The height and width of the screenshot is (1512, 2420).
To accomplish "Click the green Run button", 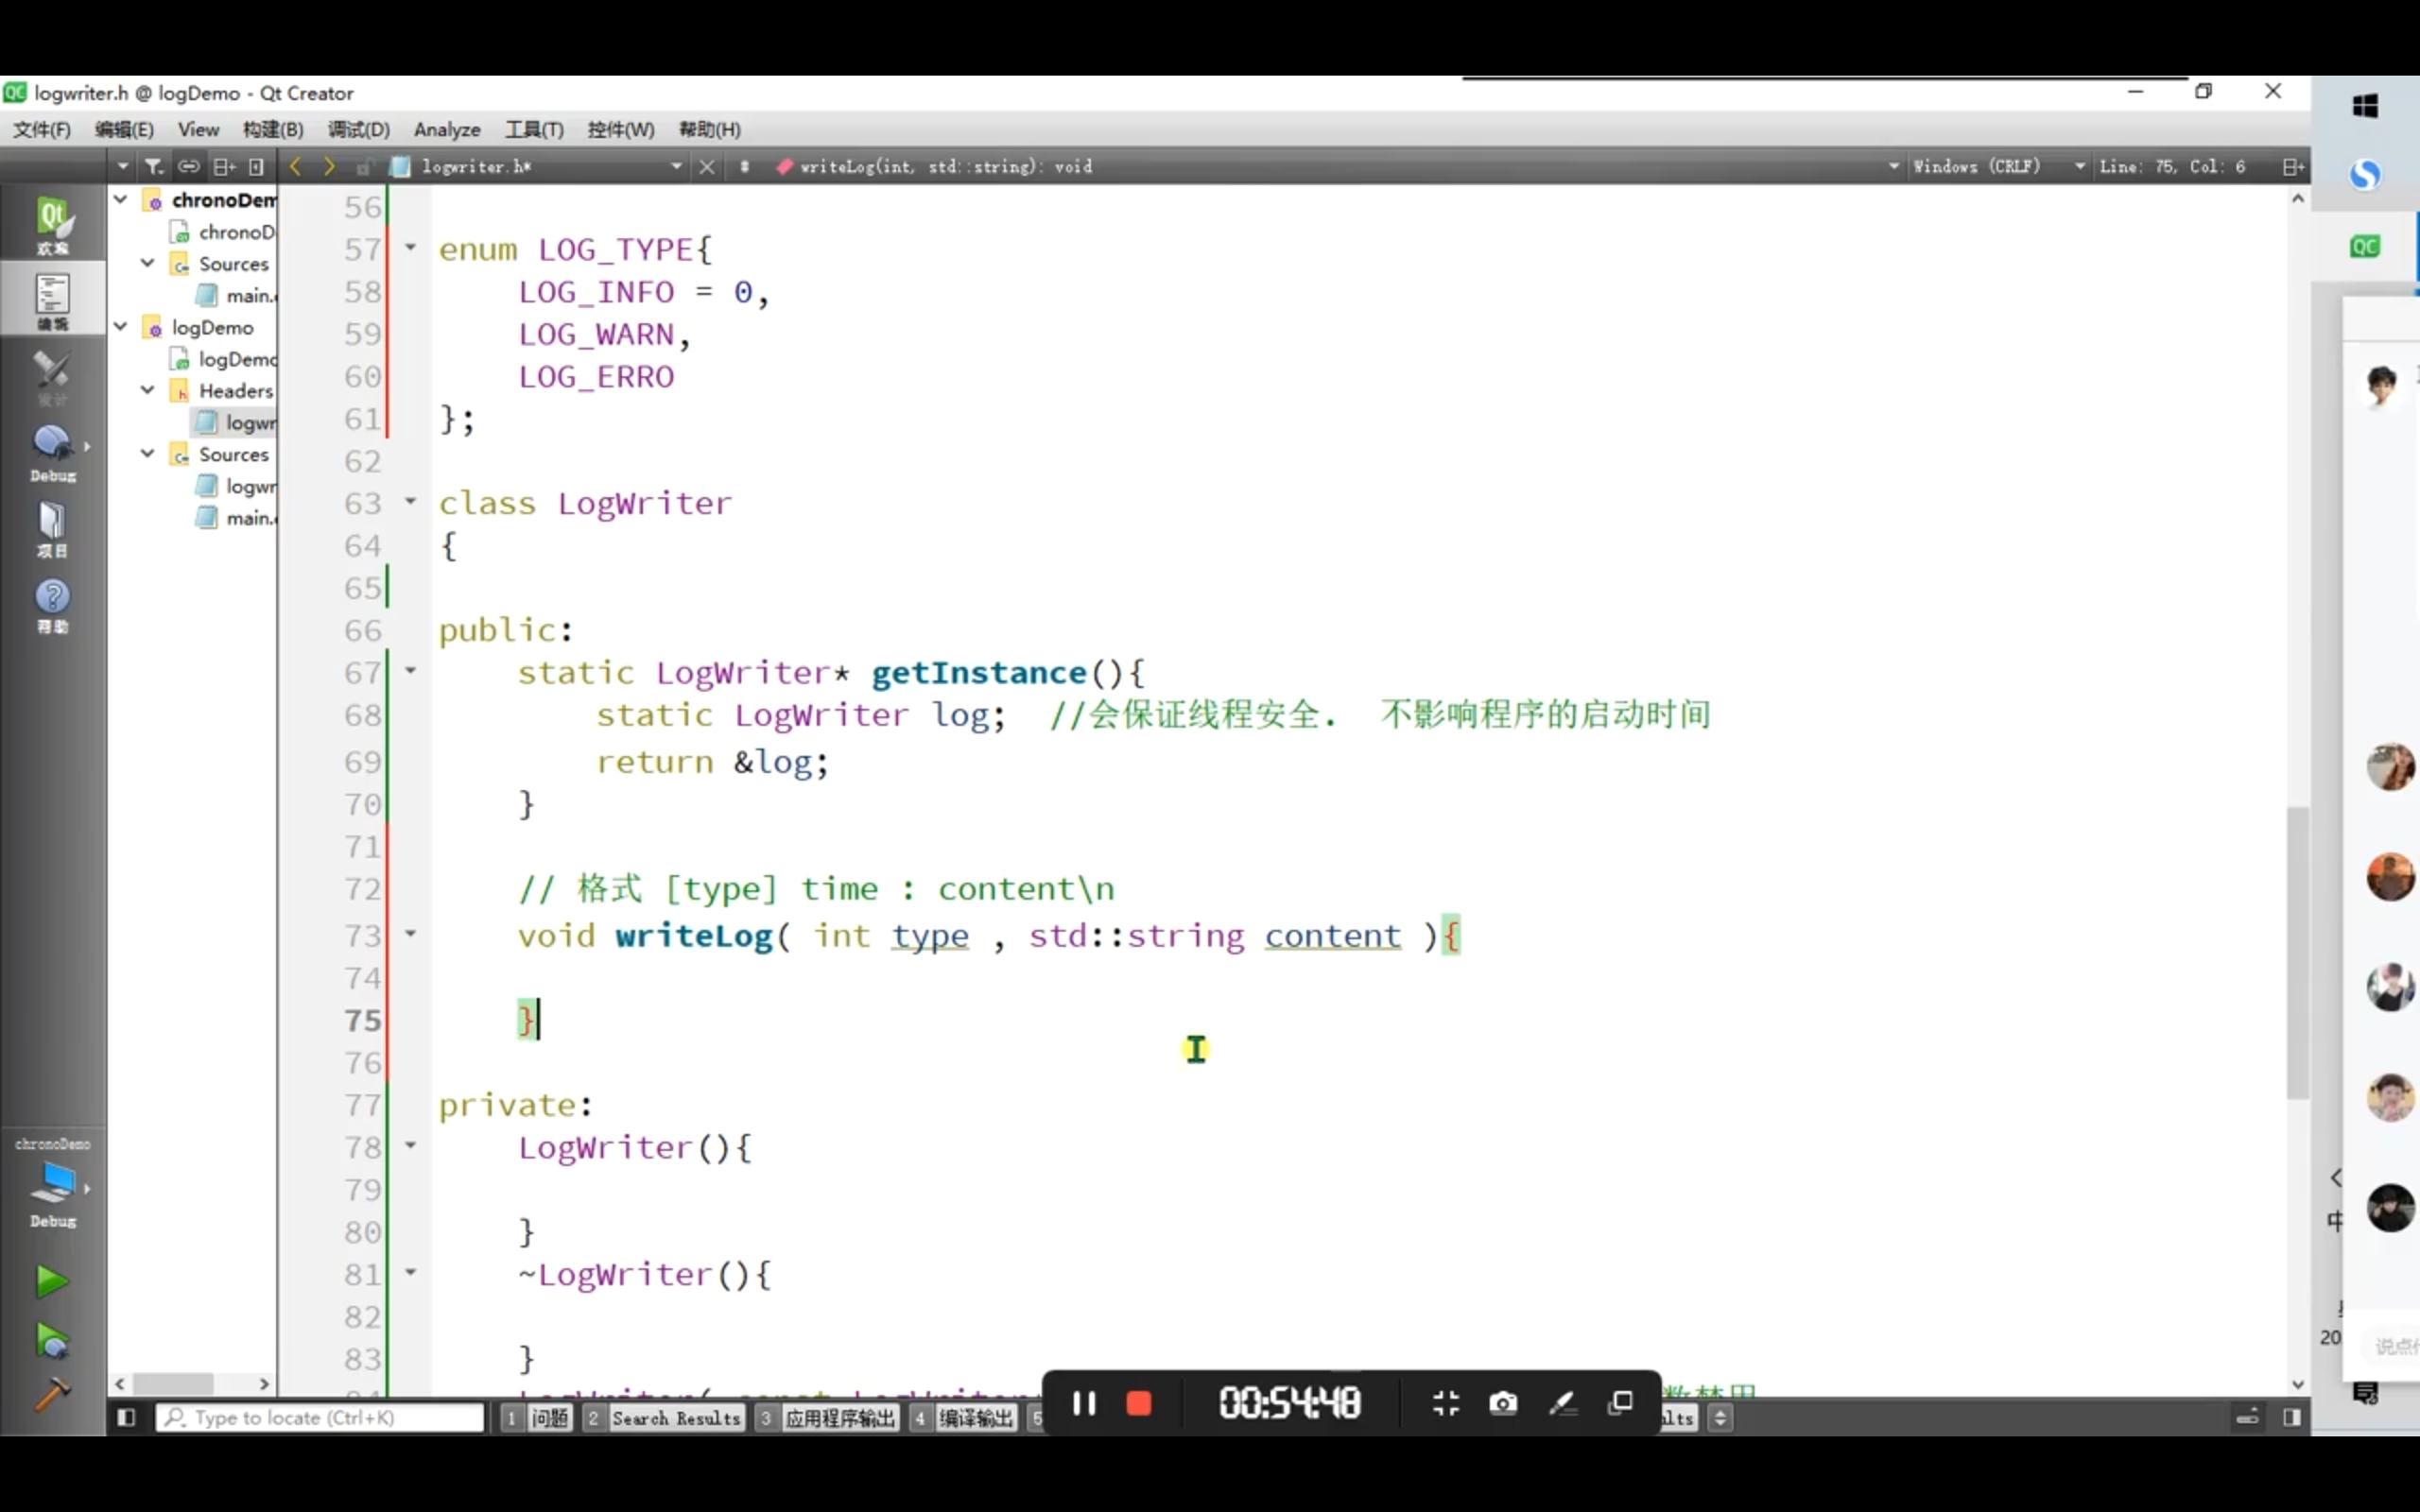I will (x=51, y=1280).
